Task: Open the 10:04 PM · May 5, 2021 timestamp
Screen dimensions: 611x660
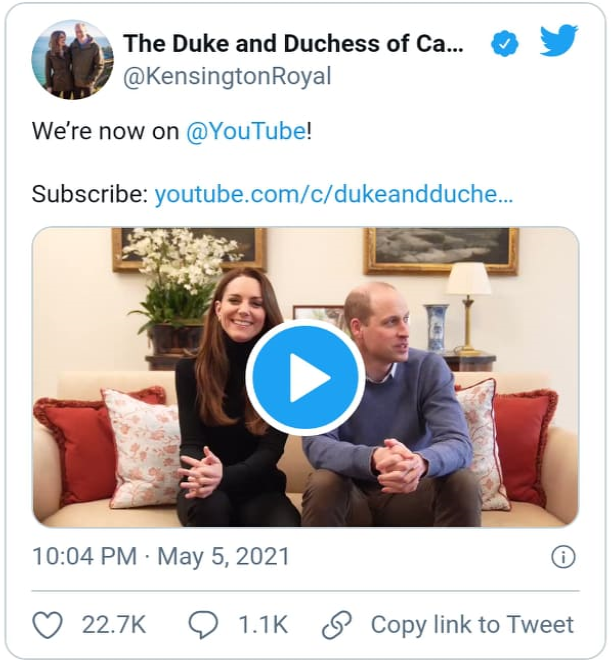Action: 160,557
